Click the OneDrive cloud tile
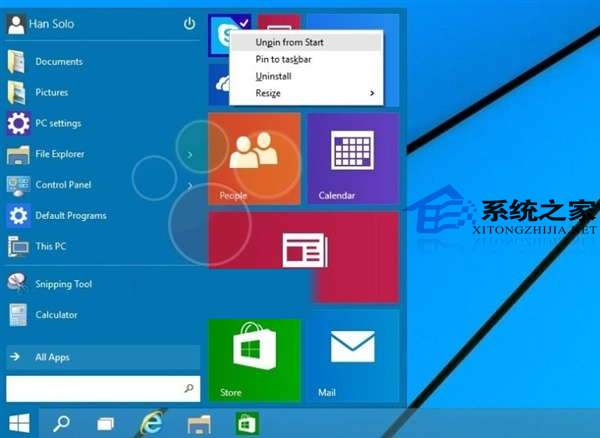 (219, 84)
